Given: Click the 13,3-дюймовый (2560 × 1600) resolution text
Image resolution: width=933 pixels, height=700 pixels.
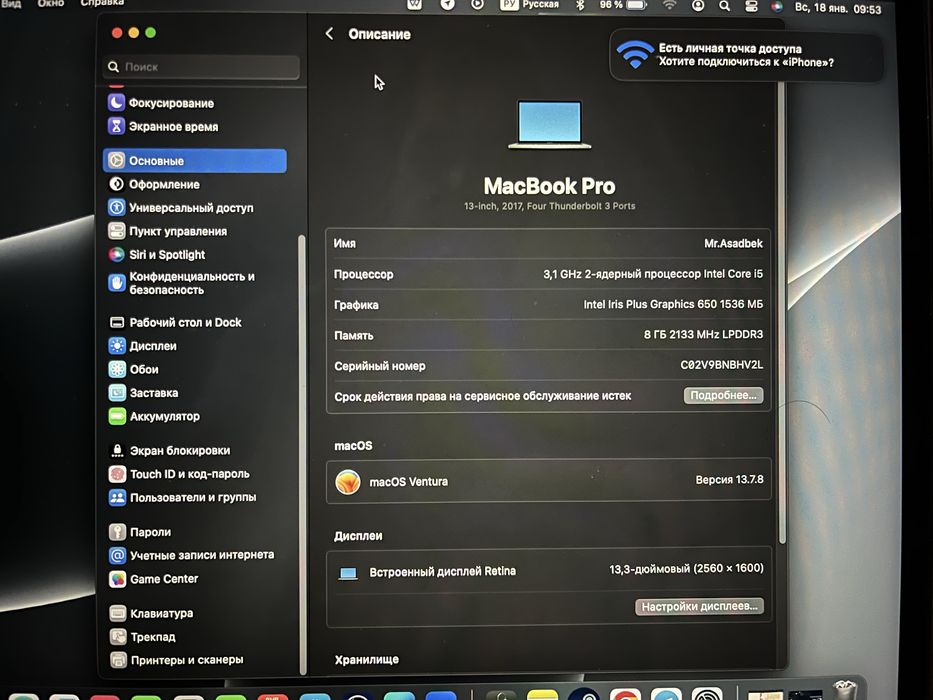Looking at the screenshot, I should (686, 568).
